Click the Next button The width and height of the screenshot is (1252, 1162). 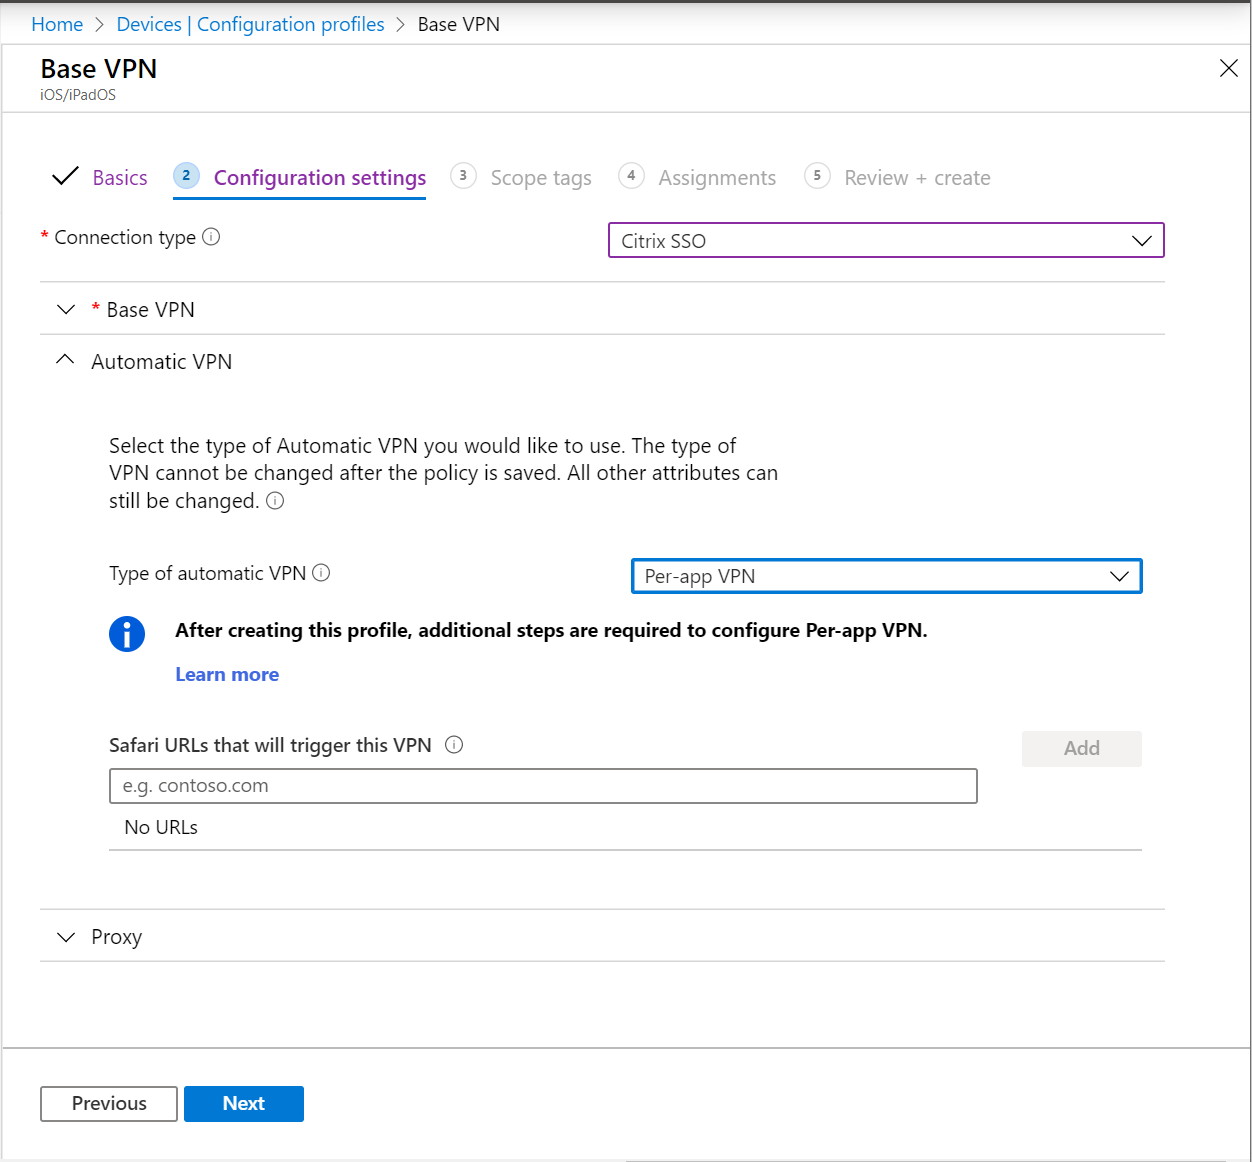click(244, 1104)
